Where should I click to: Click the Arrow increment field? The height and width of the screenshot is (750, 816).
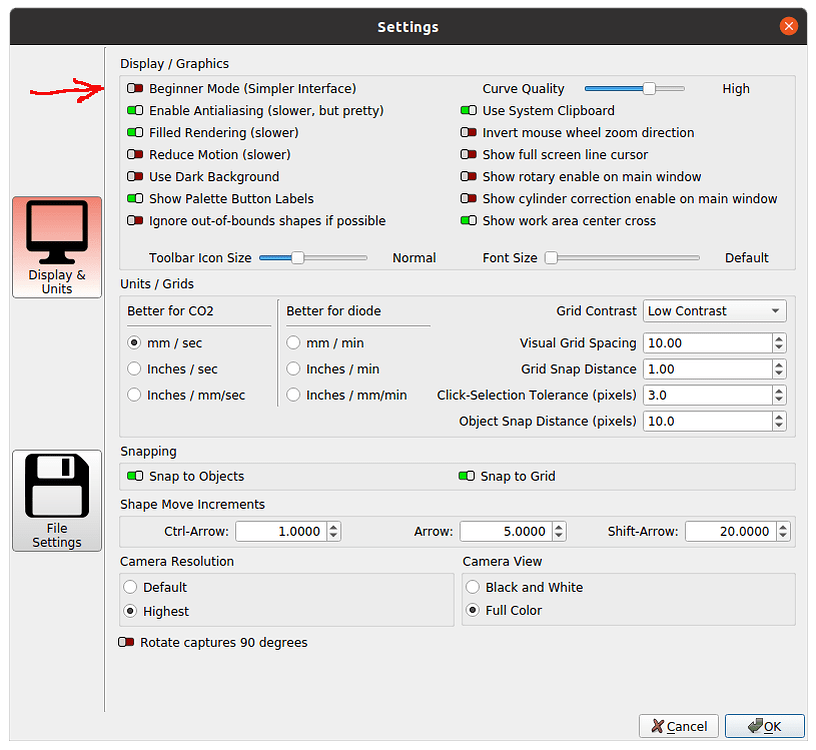pyautogui.click(x=506, y=531)
